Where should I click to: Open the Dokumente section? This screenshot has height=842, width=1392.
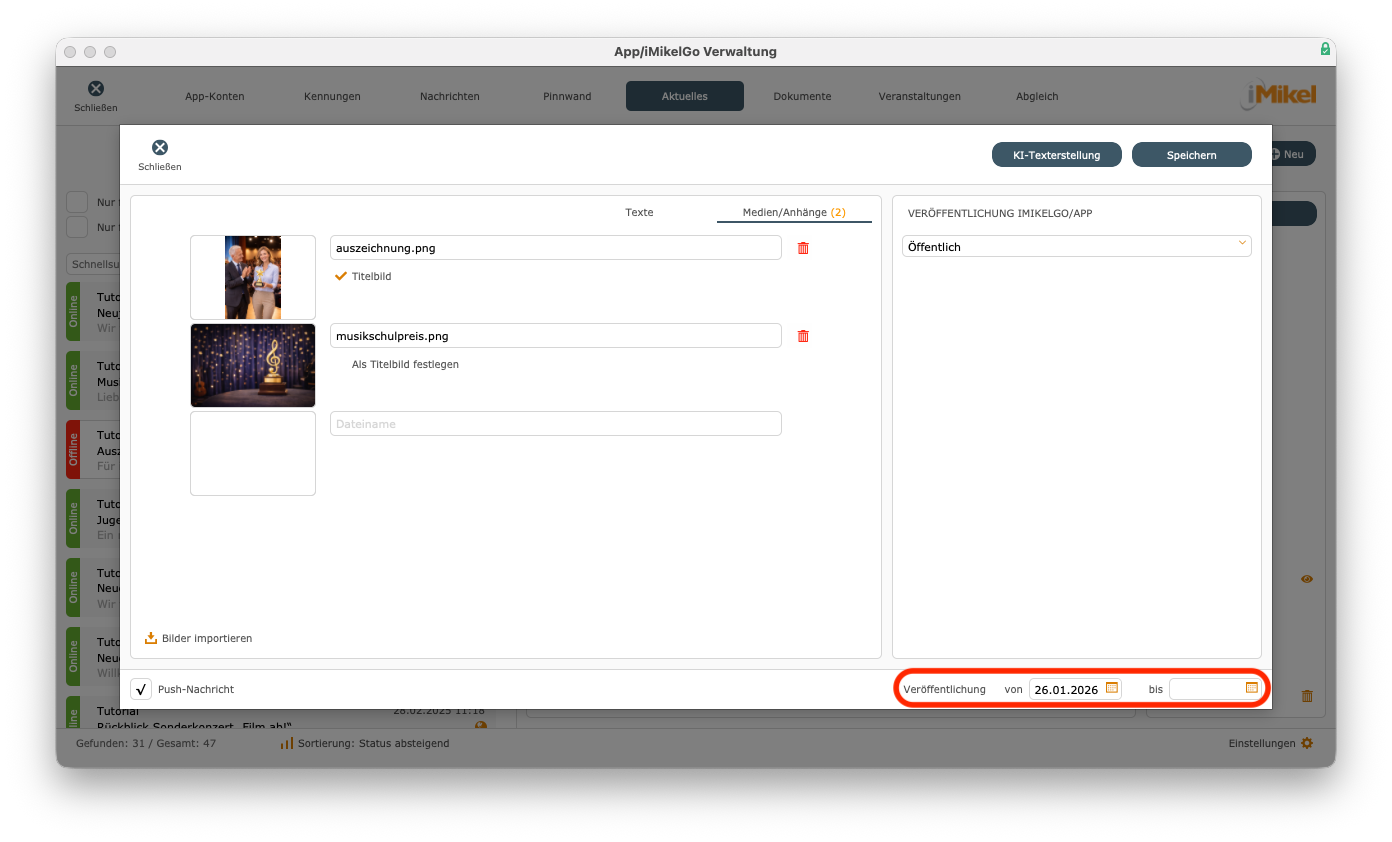[802, 96]
